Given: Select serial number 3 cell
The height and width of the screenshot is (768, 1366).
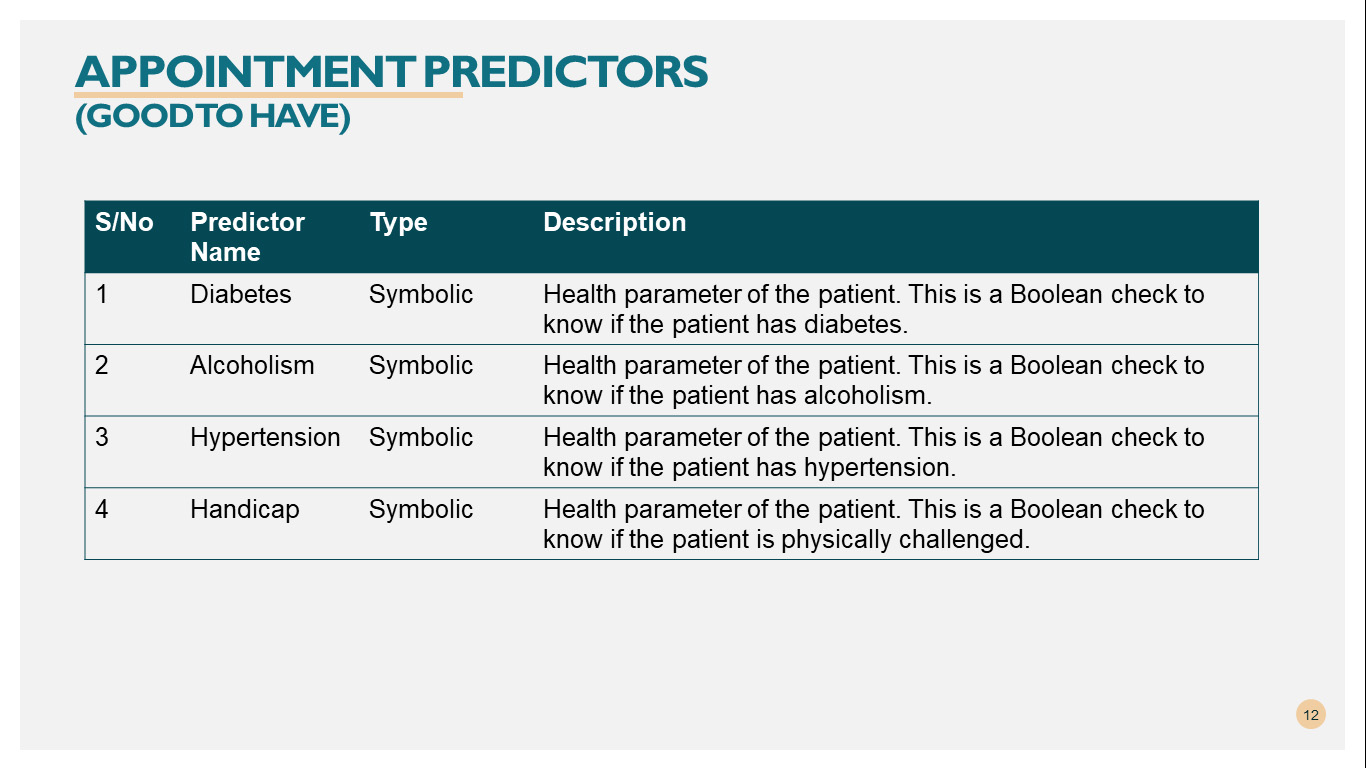Looking at the screenshot, I should pos(102,438).
